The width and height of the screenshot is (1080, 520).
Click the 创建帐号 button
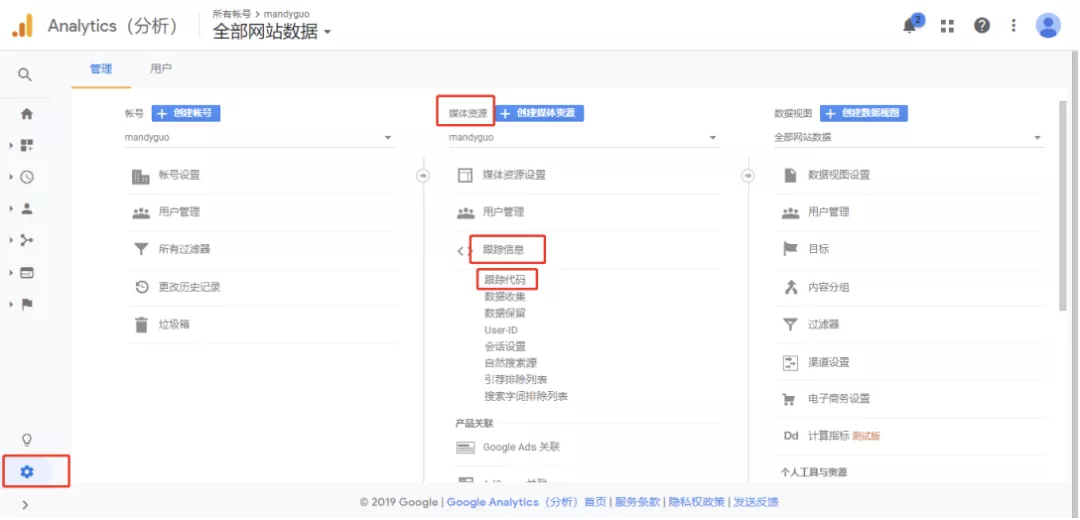pos(186,113)
